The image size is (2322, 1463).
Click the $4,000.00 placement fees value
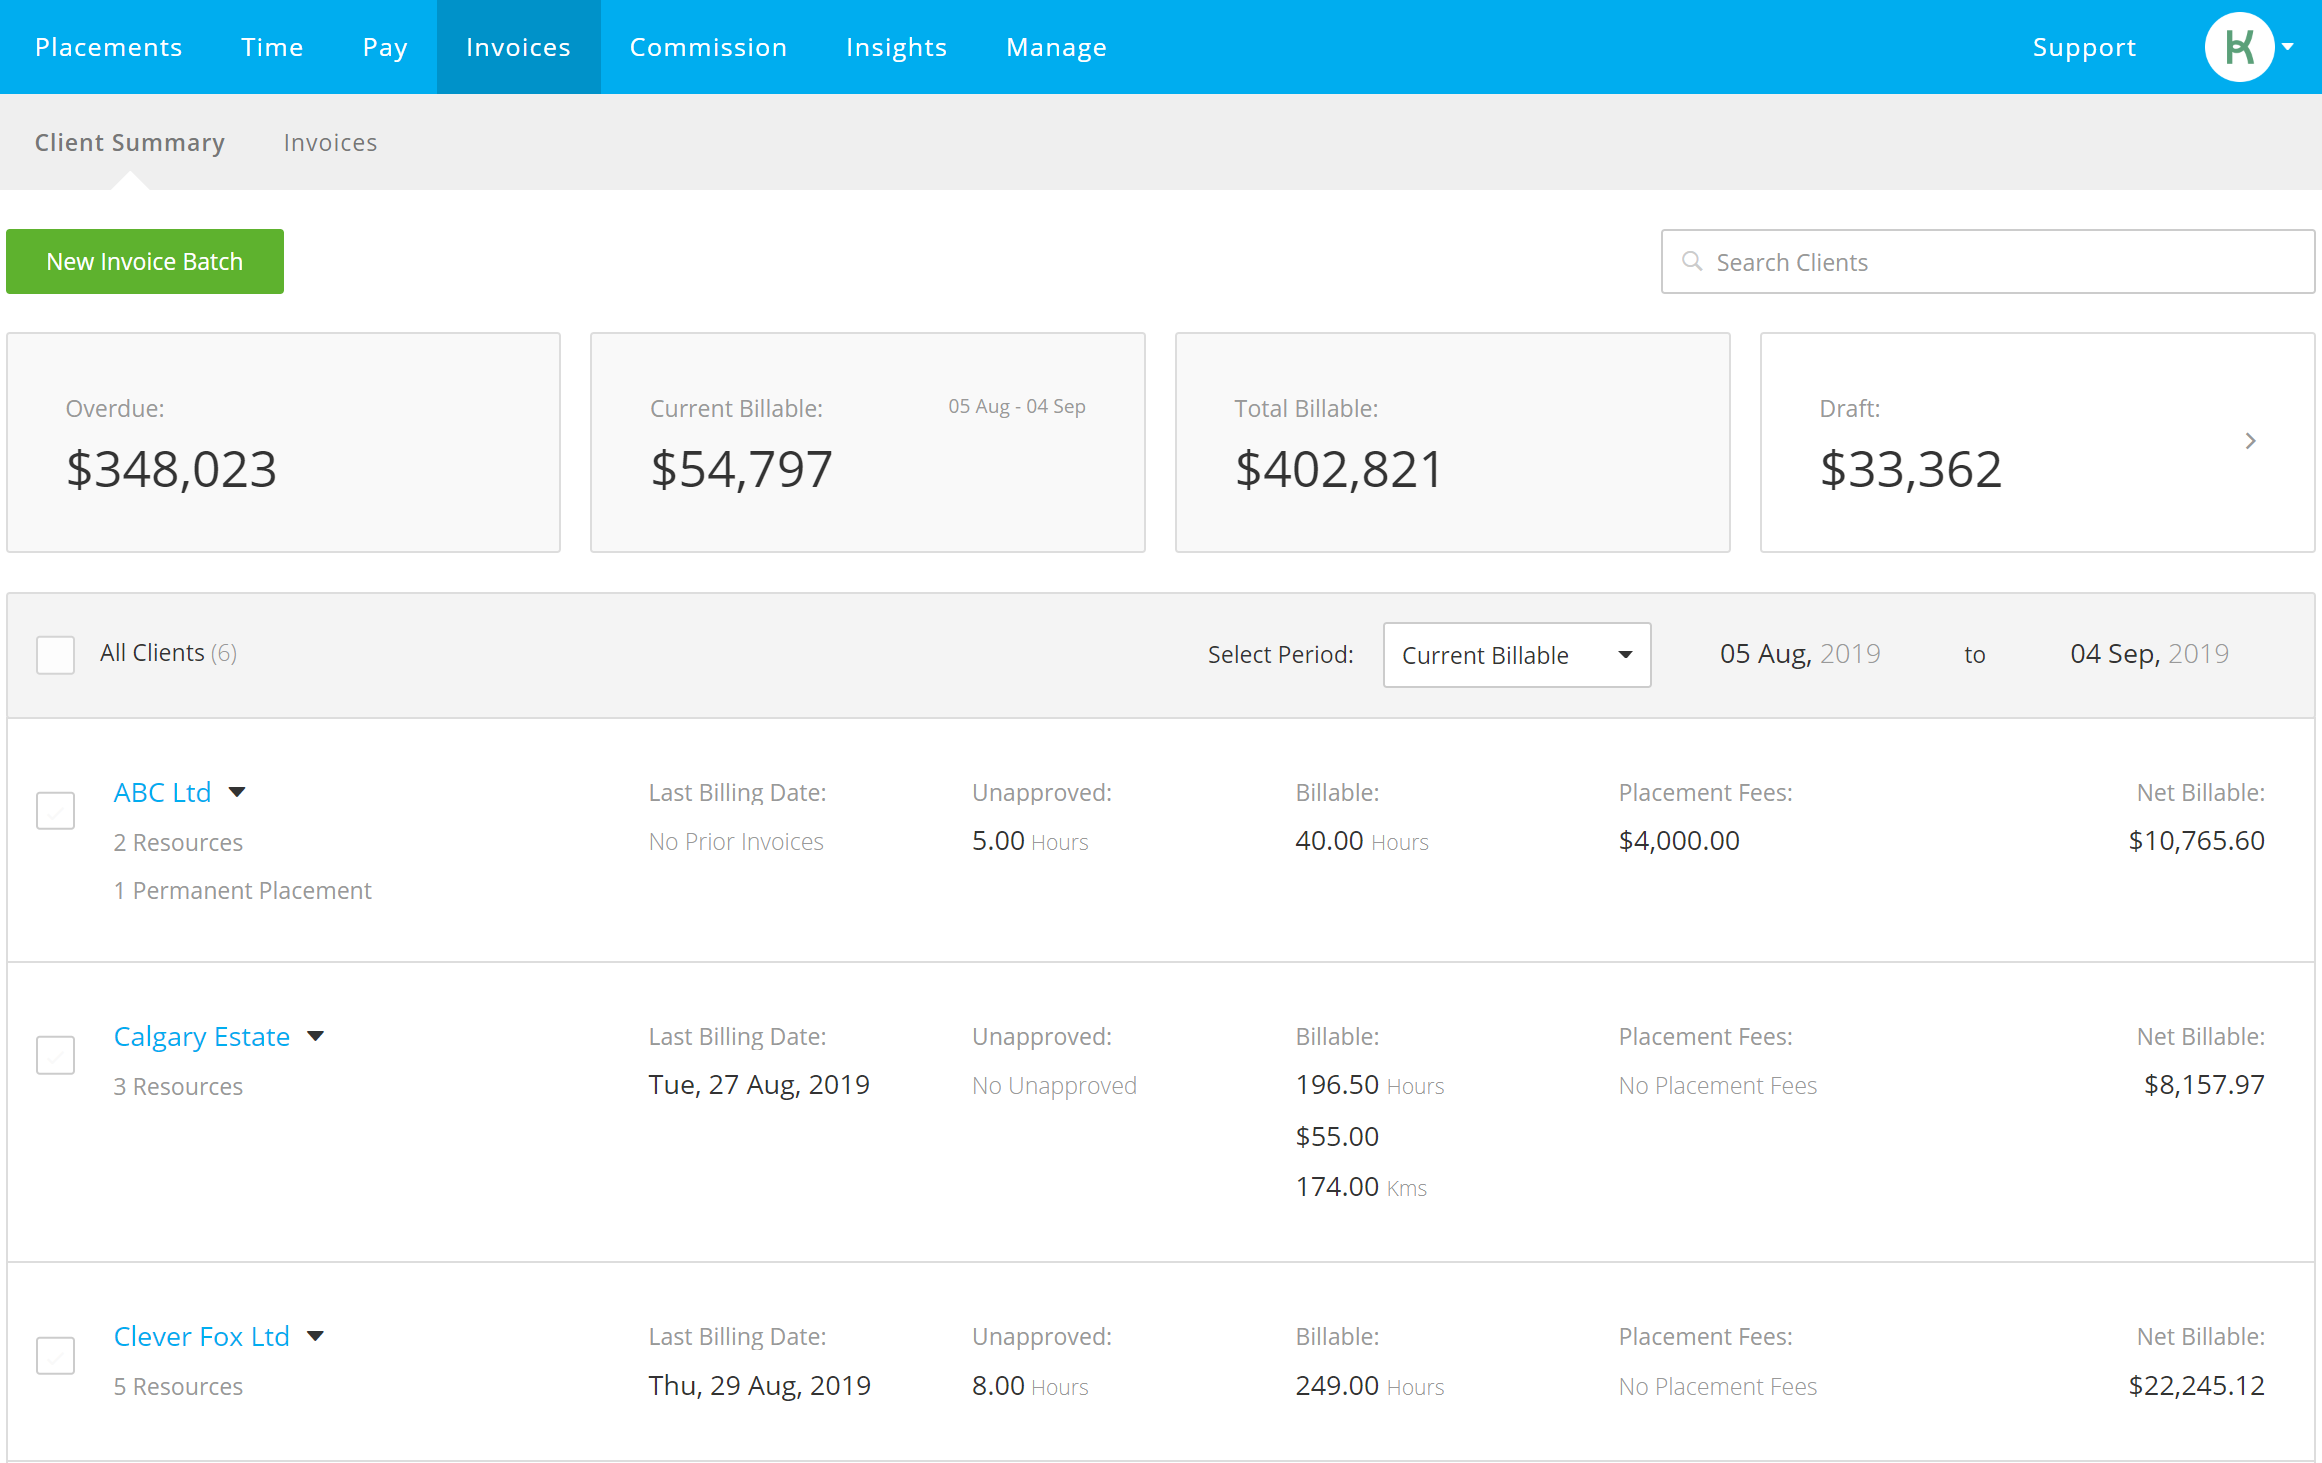1679,841
